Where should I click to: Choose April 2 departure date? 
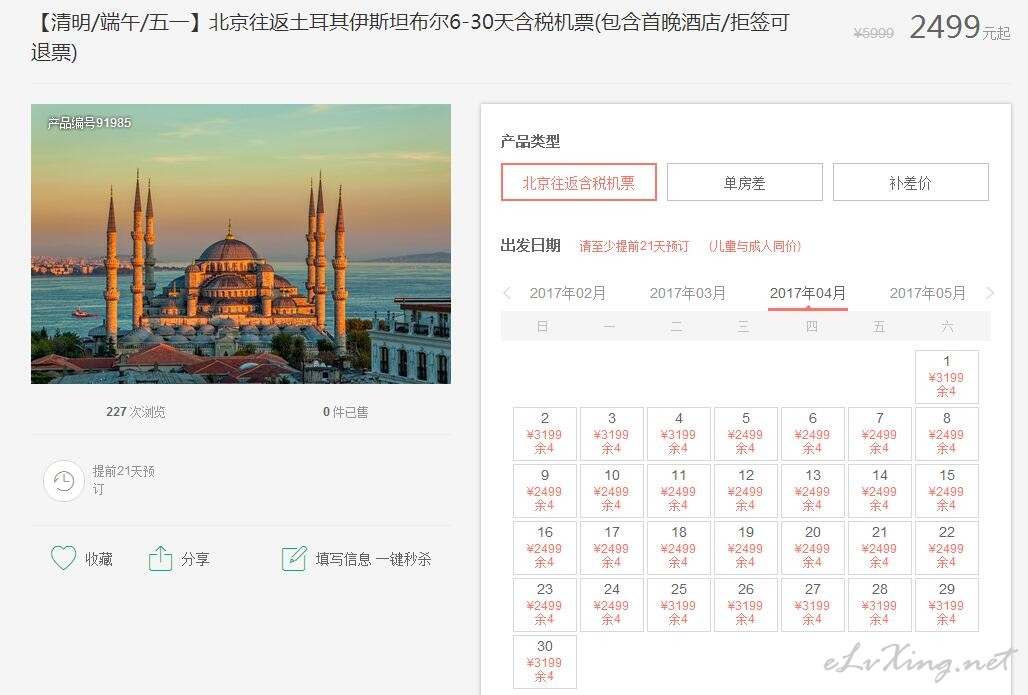click(545, 433)
